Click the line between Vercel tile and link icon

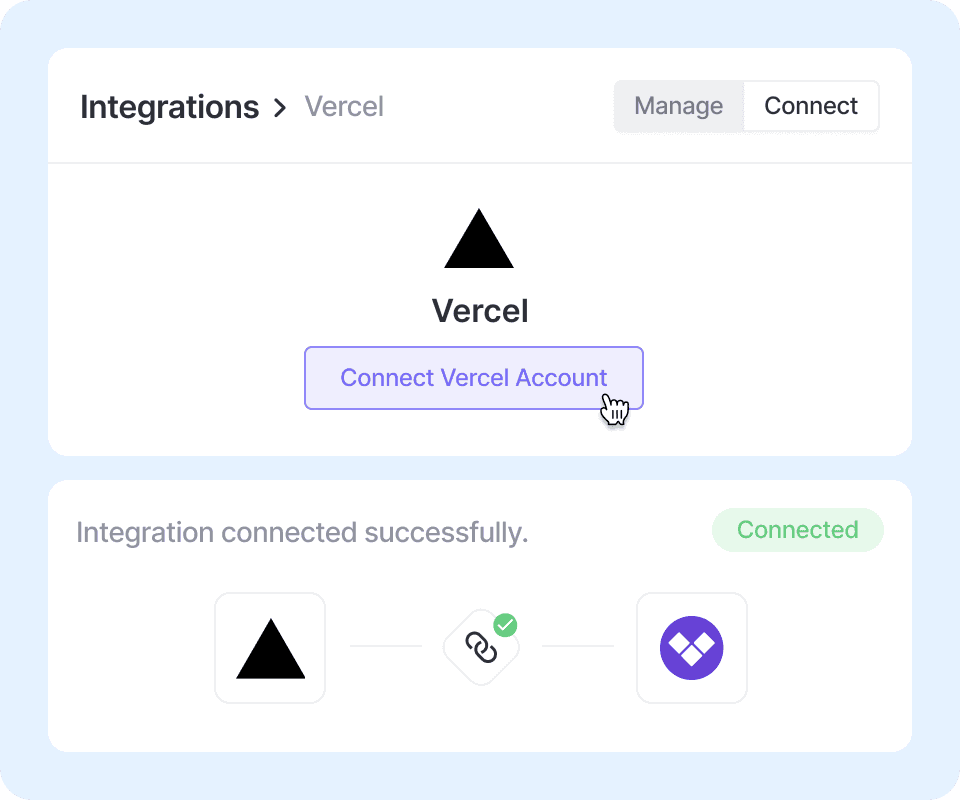pyautogui.click(x=386, y=646)
